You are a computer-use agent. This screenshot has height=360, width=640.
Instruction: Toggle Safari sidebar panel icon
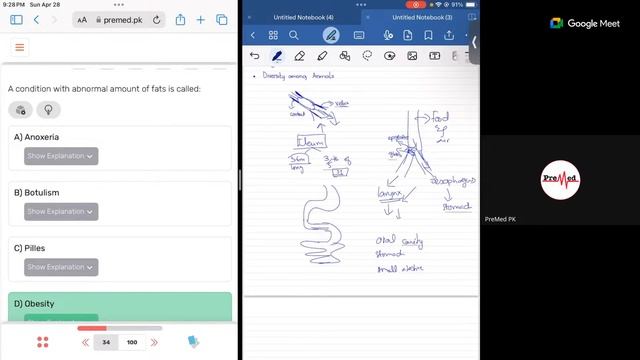click(x=16, y=20)
